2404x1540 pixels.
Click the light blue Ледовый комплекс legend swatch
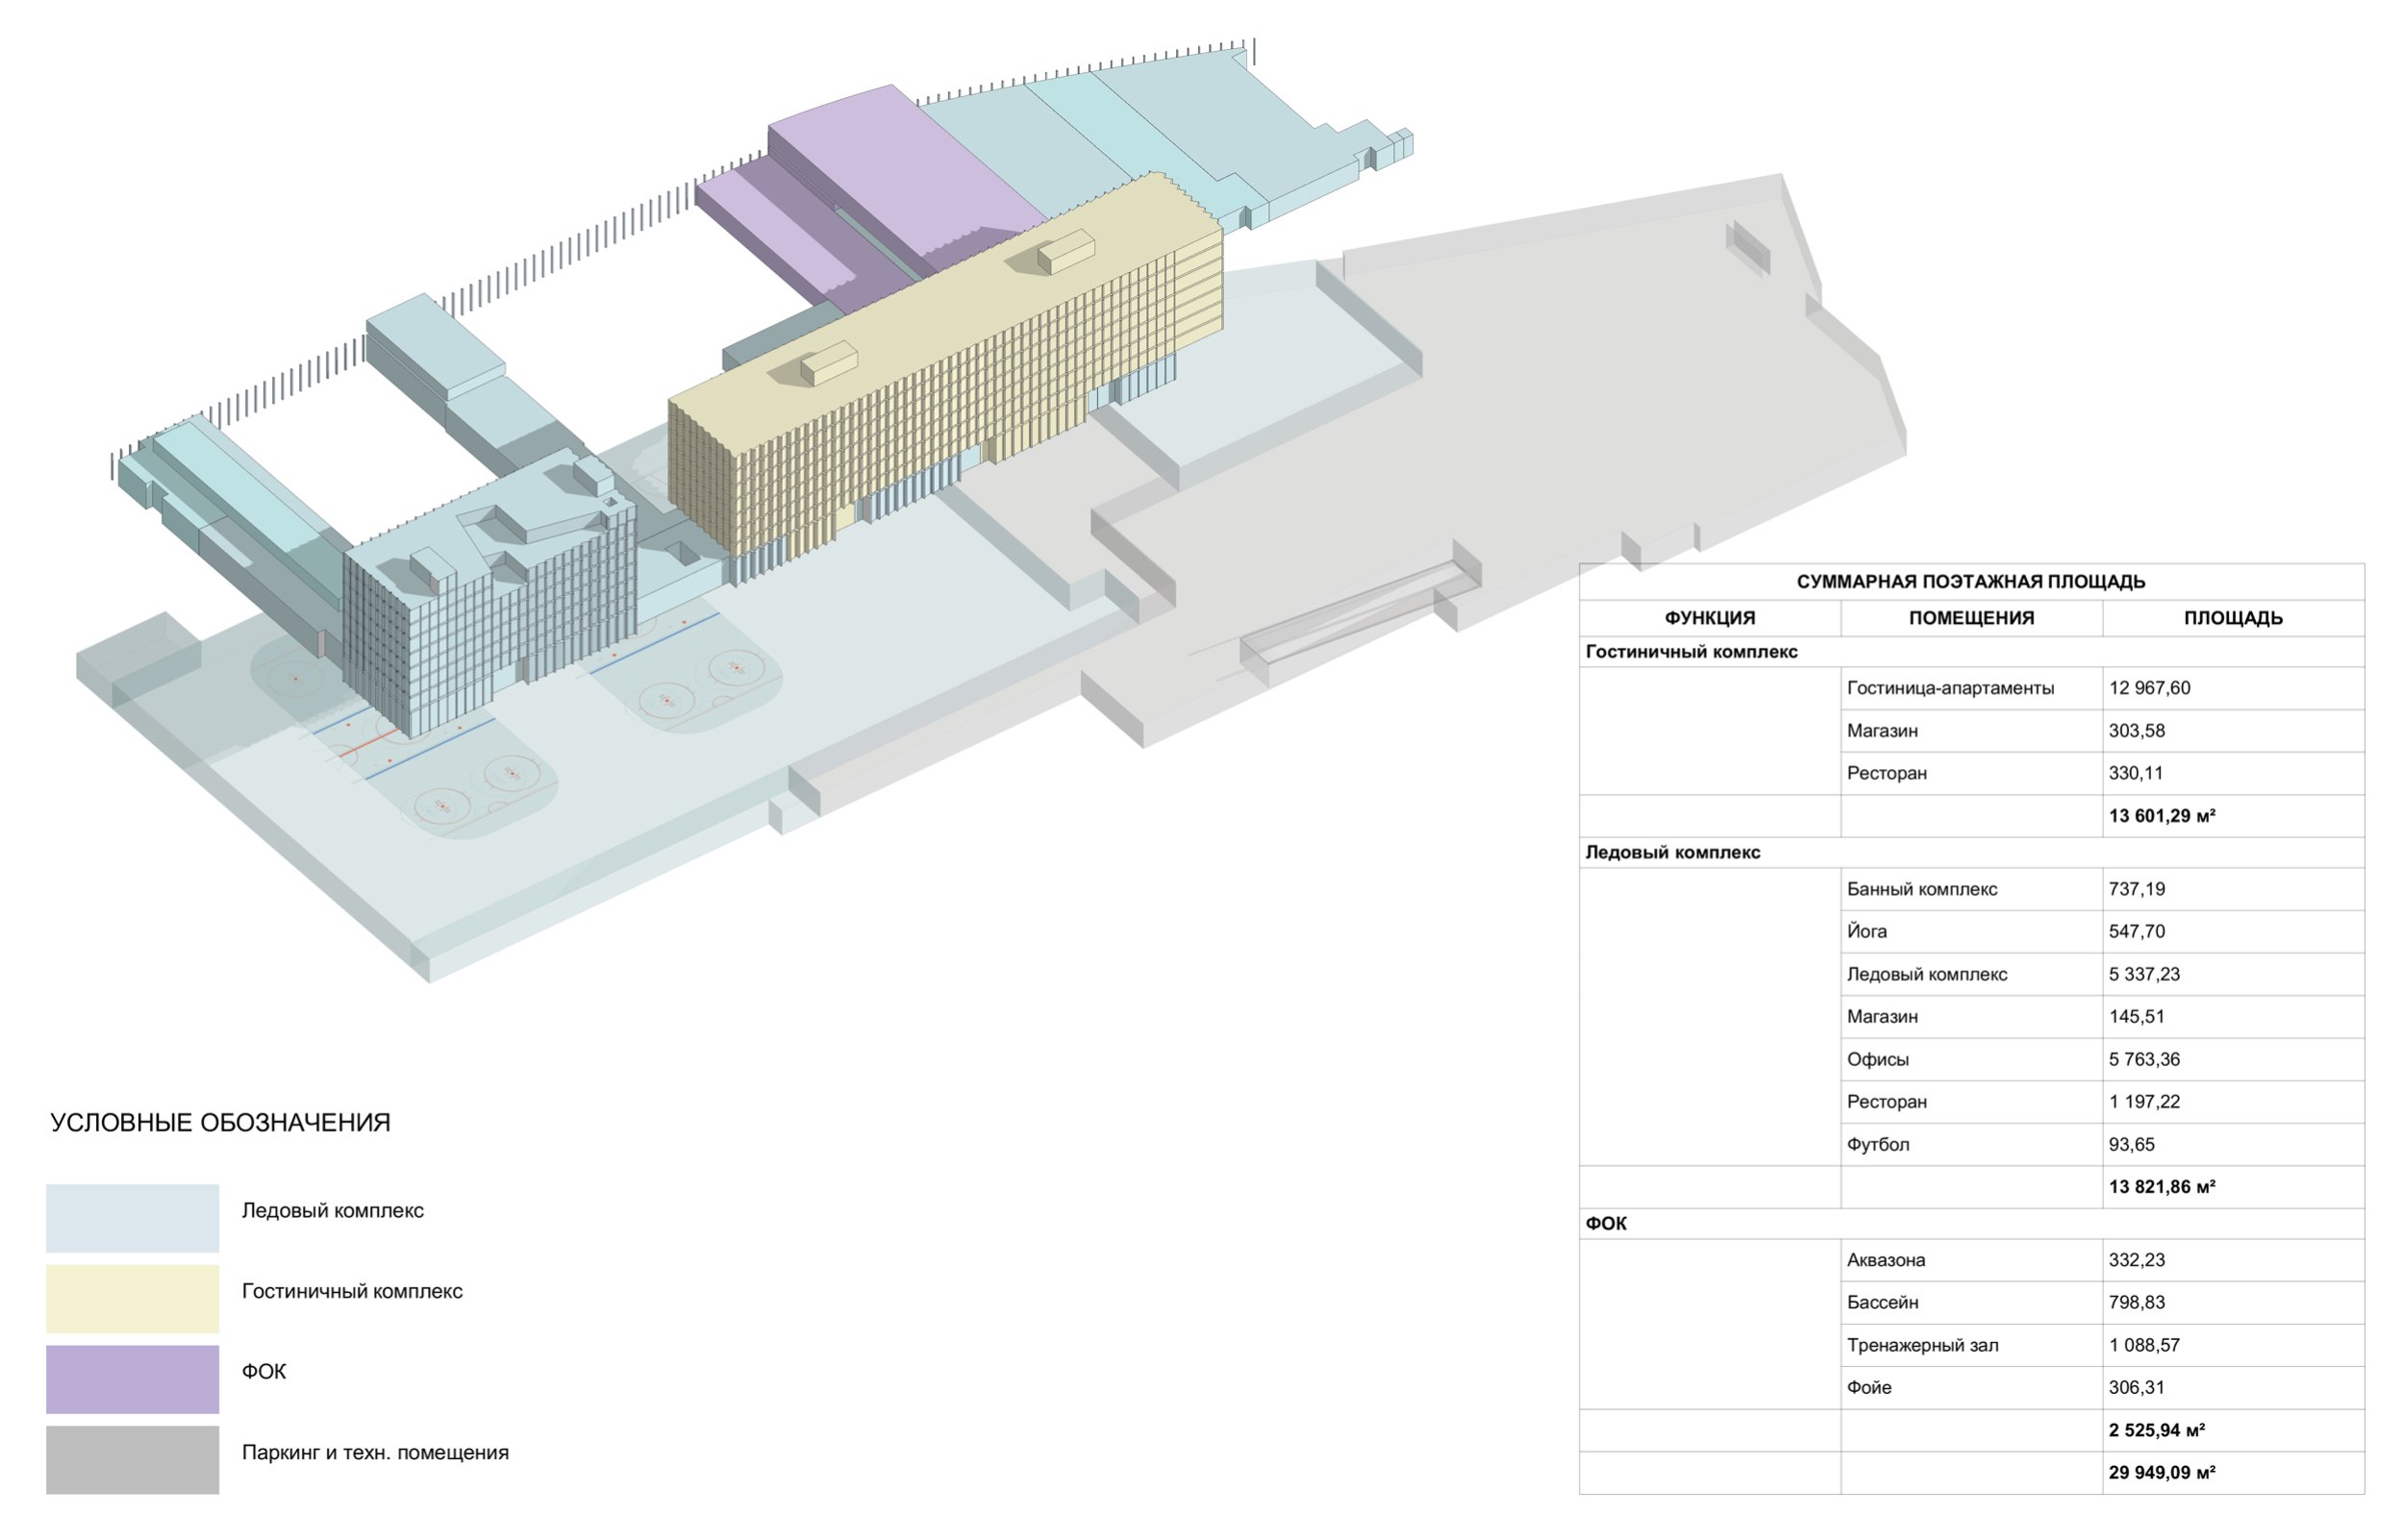(x=132, y=1218)
